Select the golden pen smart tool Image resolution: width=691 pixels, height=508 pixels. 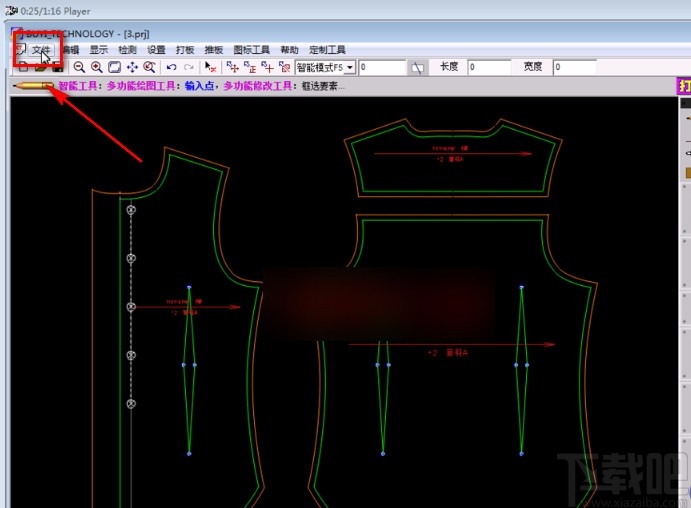point(35,87)
